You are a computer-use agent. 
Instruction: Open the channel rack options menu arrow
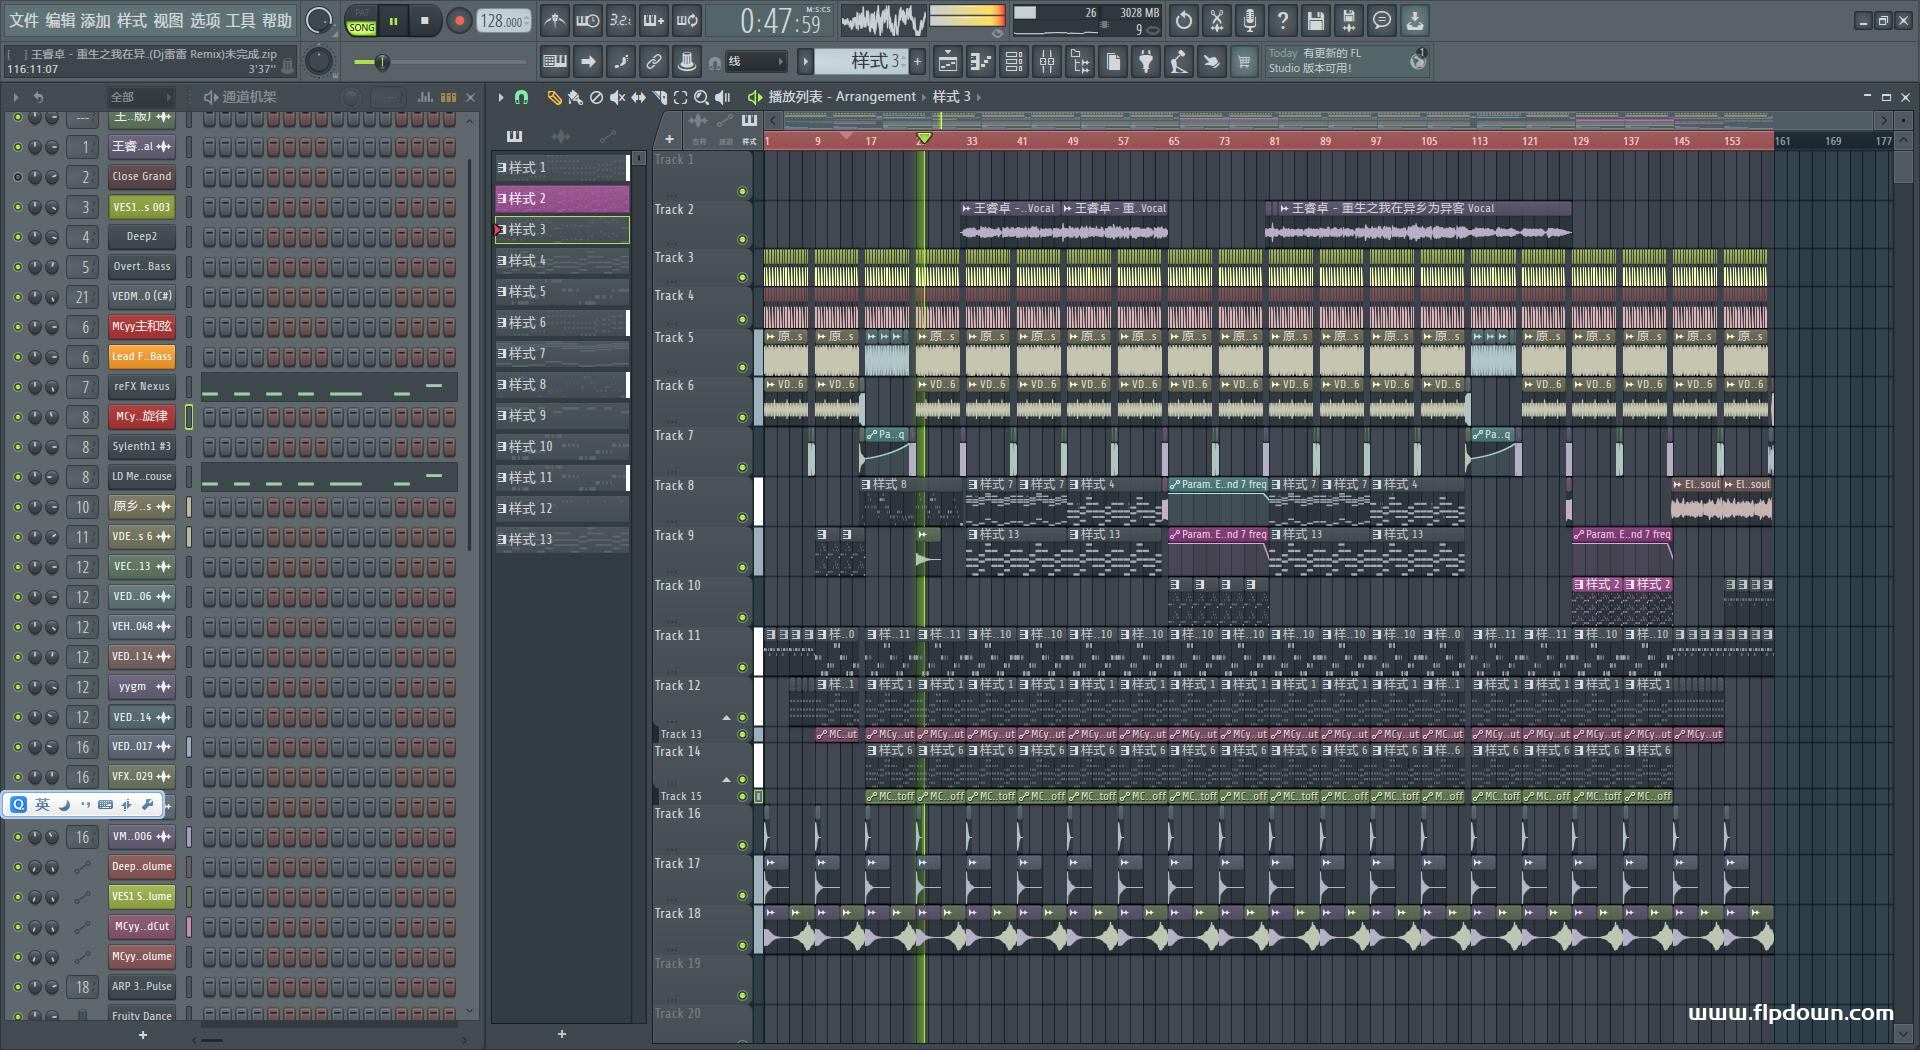click(x=16, y=97)
